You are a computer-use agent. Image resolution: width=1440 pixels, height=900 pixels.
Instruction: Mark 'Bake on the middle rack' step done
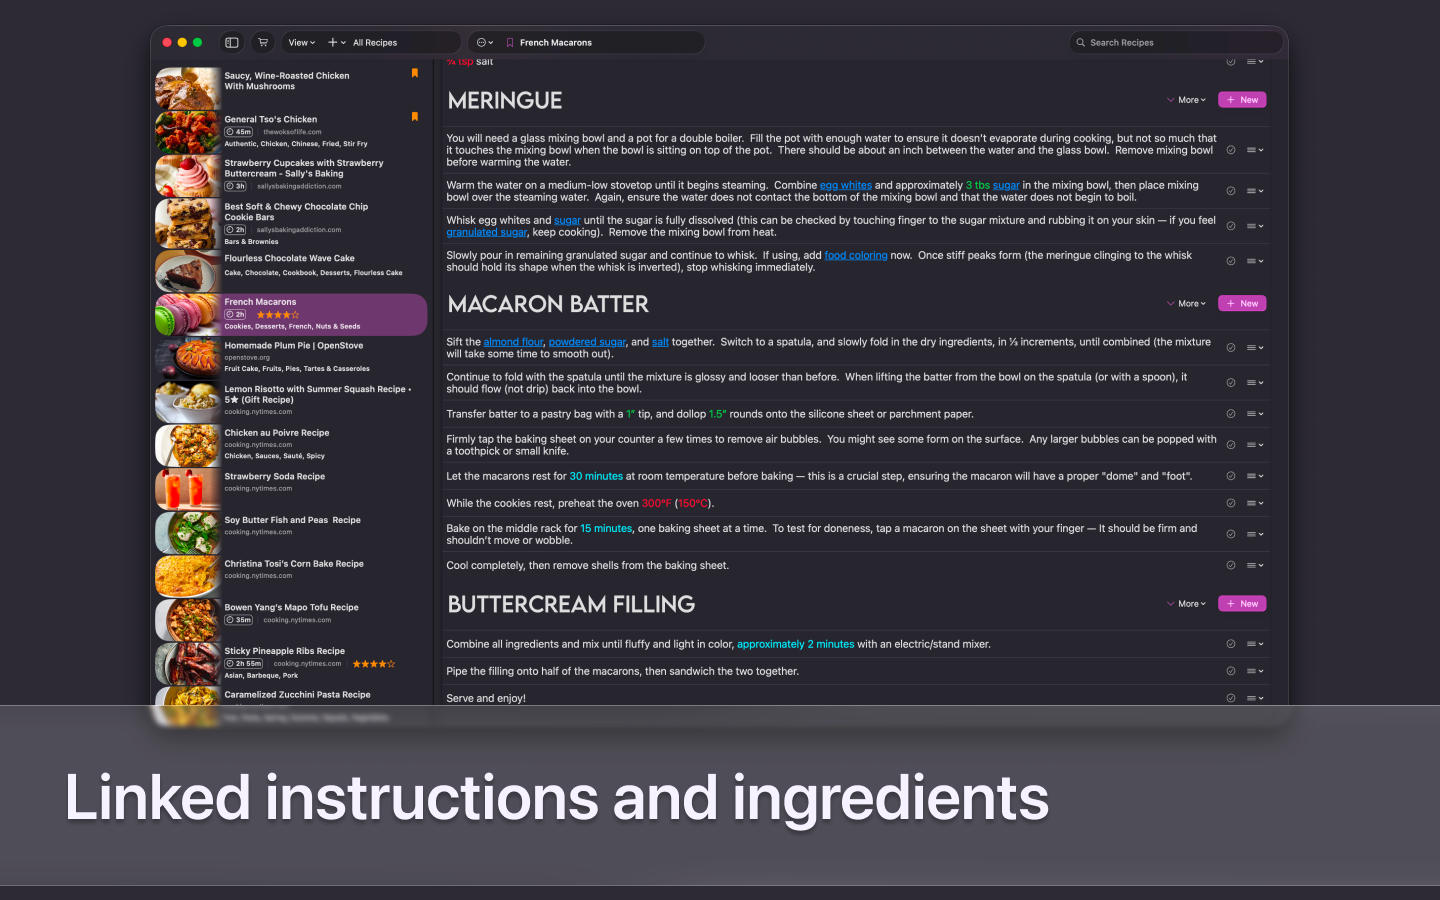pyautogui.click(x=1231, y=534)
